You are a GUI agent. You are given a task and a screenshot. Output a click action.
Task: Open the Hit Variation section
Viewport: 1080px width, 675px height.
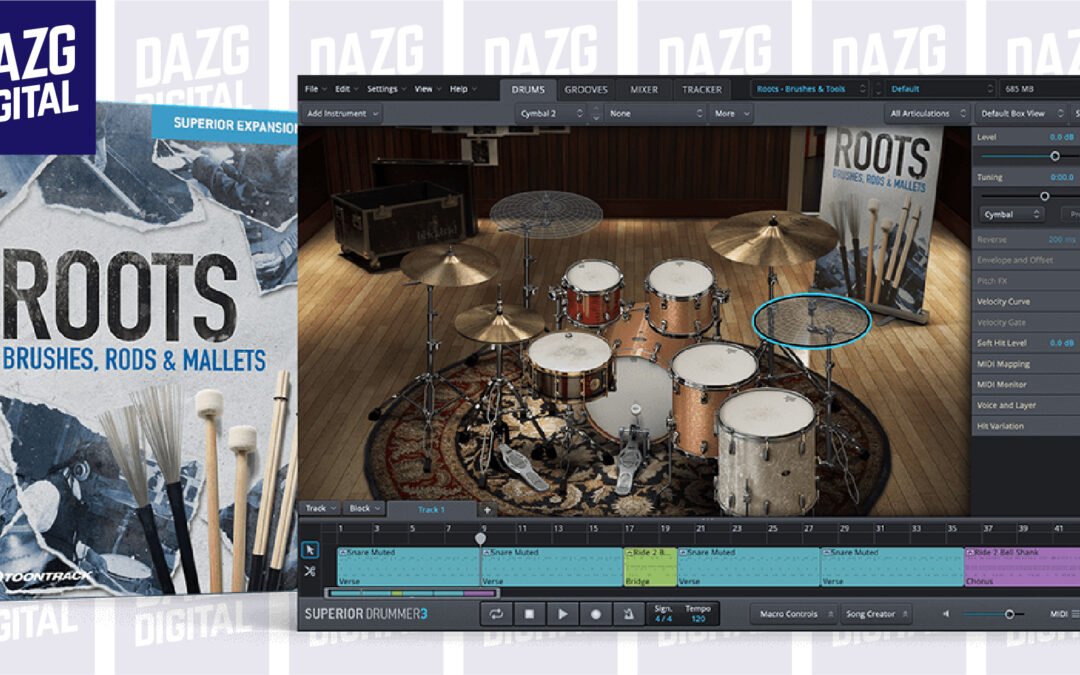pyautogui.click(x=1026, y=426)
